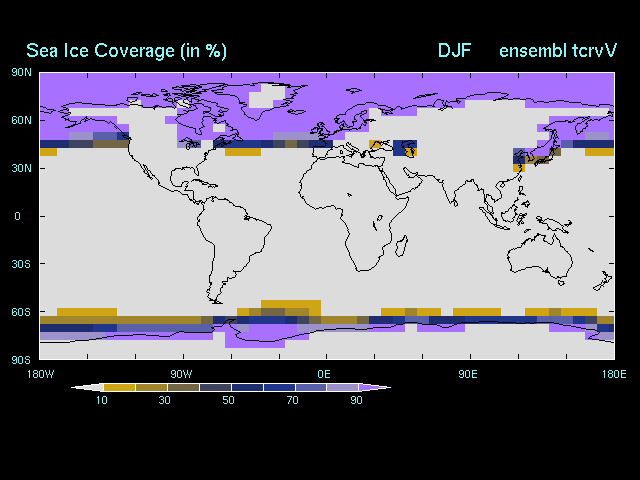
Task: Click the purple right arrow end of colorbar
Action: 375,387
